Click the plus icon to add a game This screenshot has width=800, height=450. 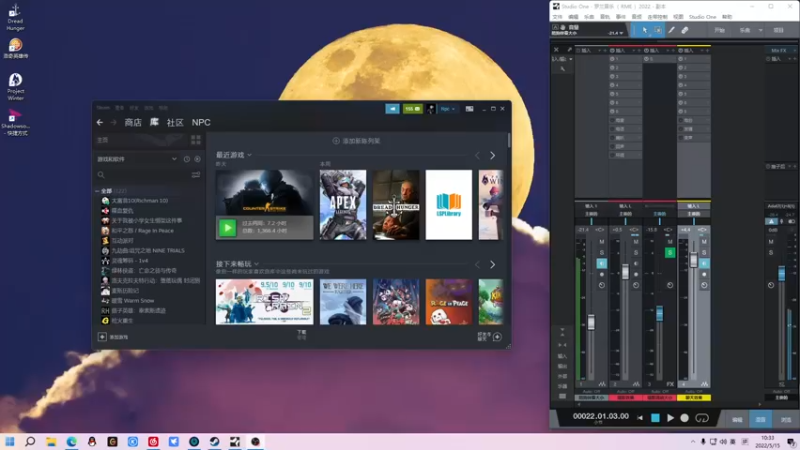pyautogui.click(x=102, y=337)
